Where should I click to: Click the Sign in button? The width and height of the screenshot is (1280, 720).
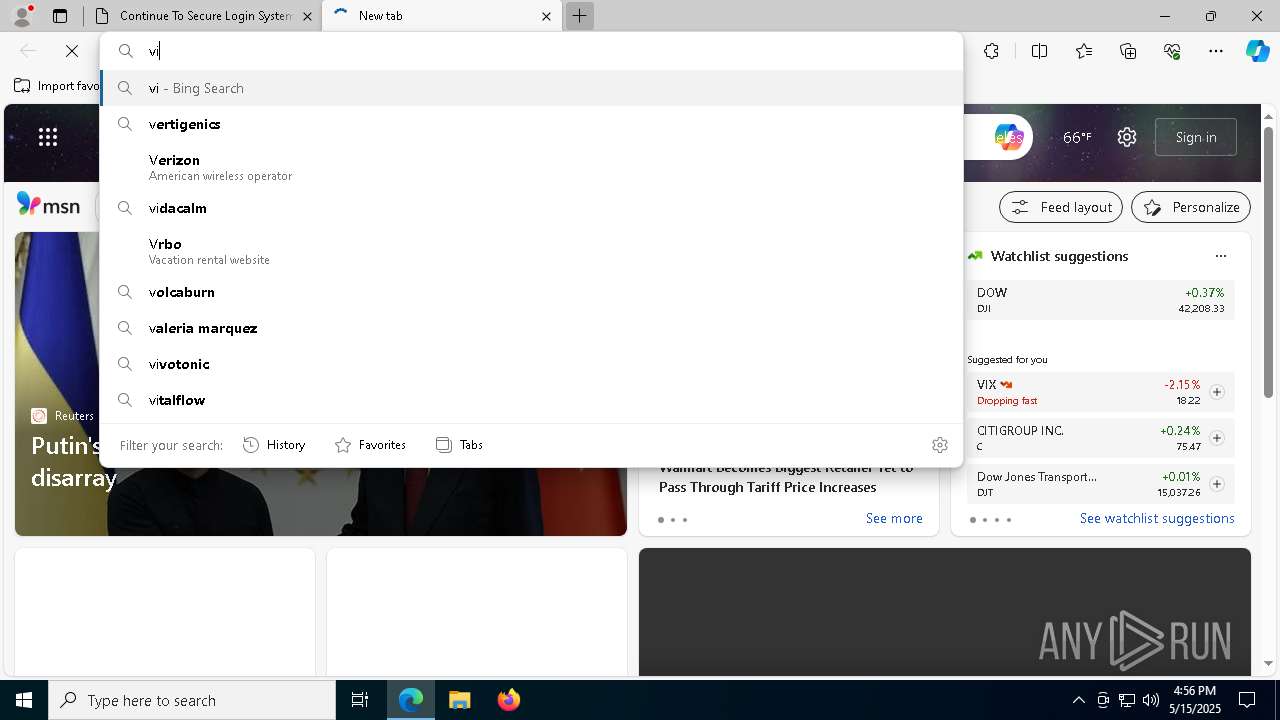pos(1196,137)
